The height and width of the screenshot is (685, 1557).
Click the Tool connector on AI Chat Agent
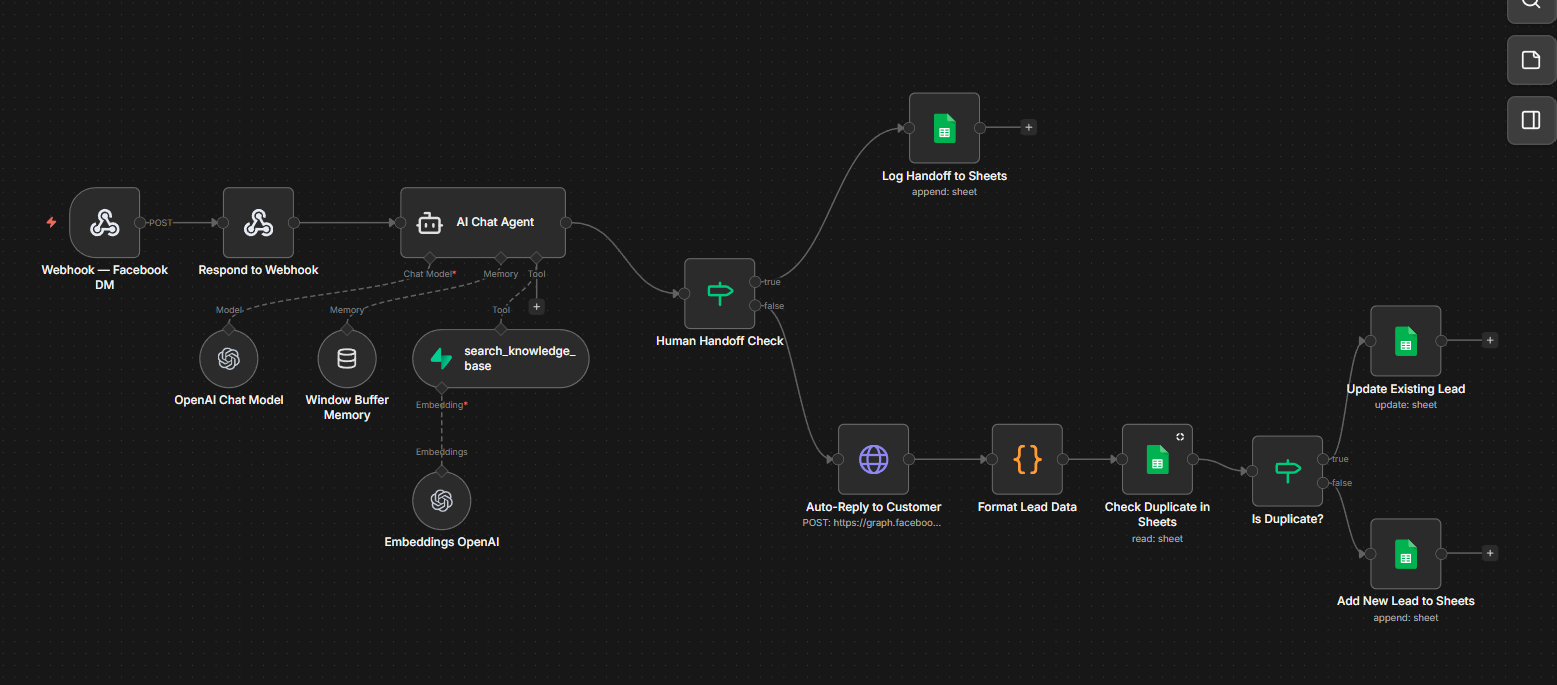[x=536, y=257]
